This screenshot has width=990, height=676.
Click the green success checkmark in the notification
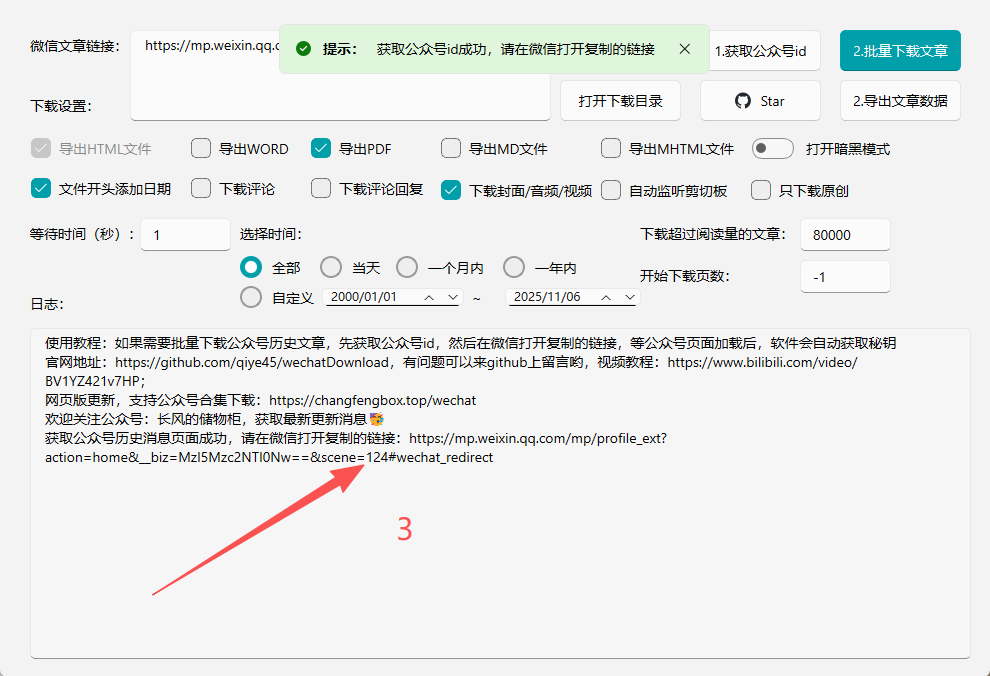point(302,47)
